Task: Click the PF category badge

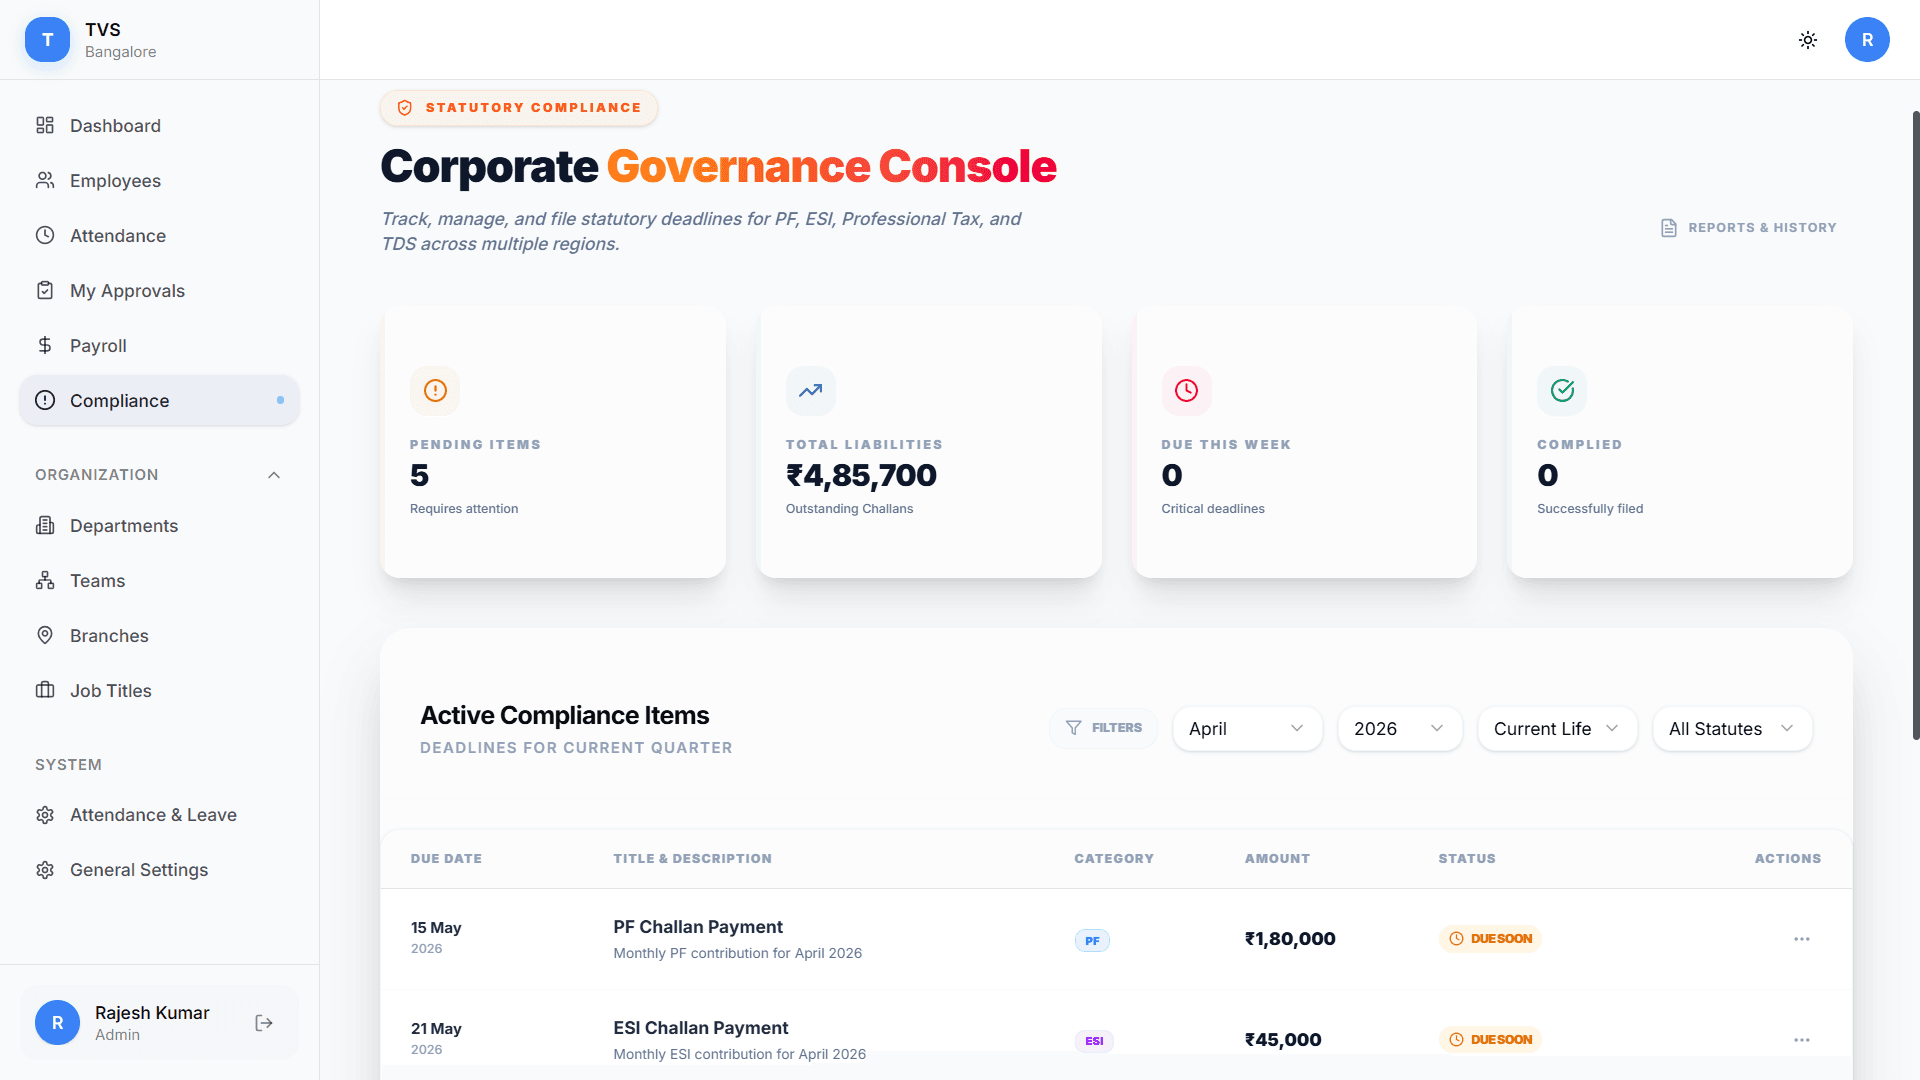Action: [1092, 940]
